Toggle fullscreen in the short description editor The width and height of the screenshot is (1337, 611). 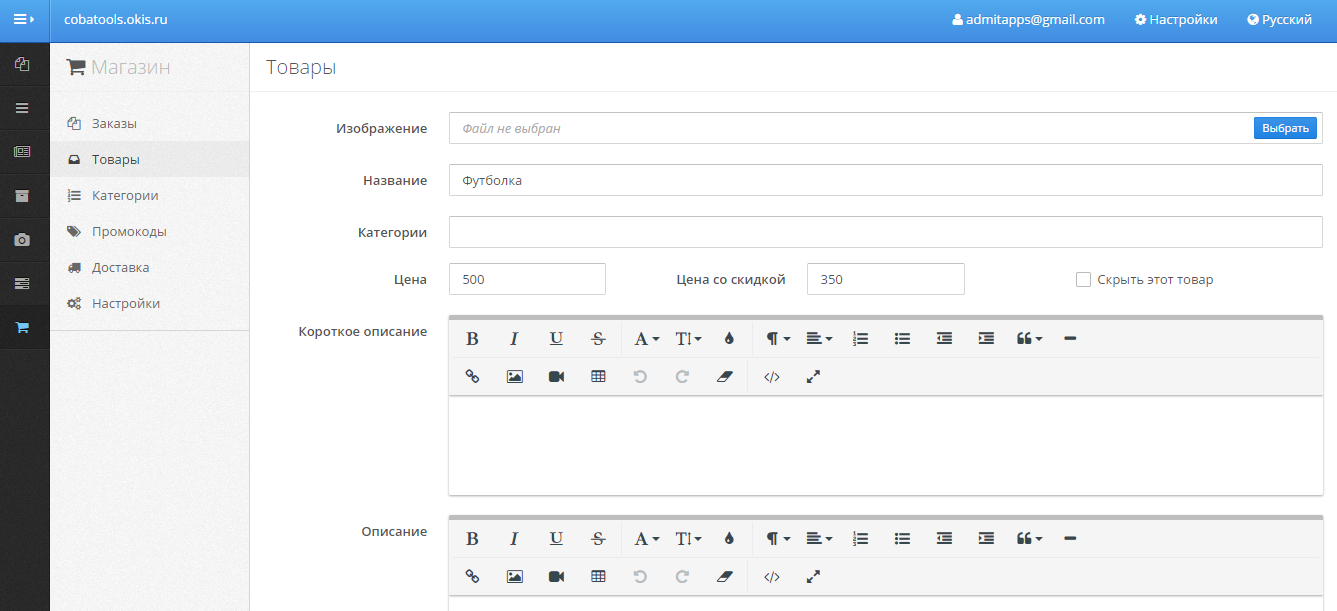click(813, 377)
